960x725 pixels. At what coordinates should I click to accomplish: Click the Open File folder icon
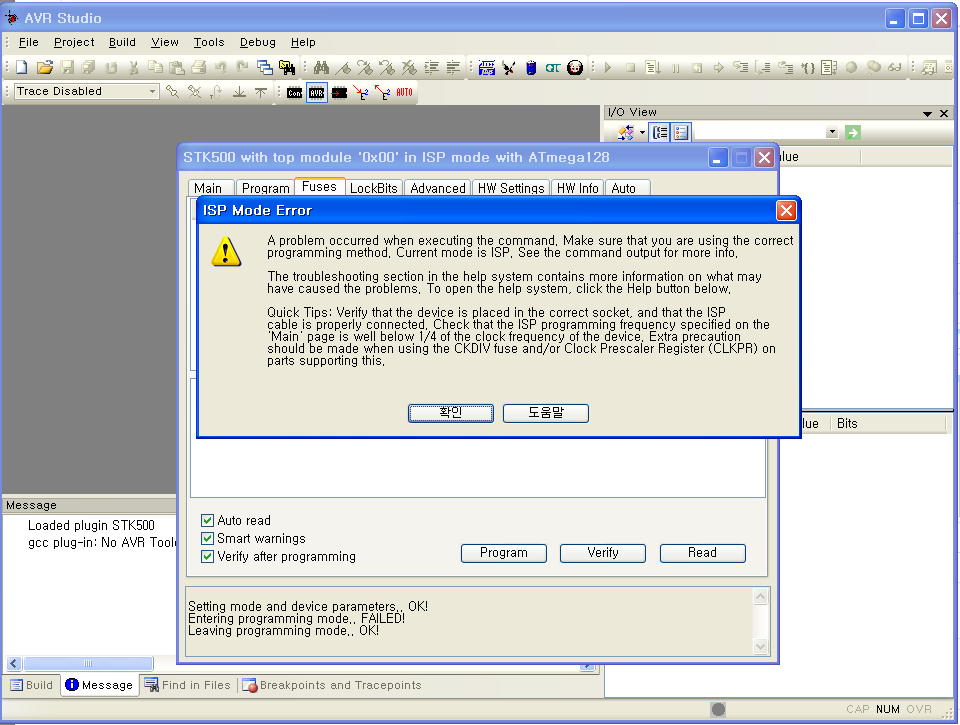point(44,68)
